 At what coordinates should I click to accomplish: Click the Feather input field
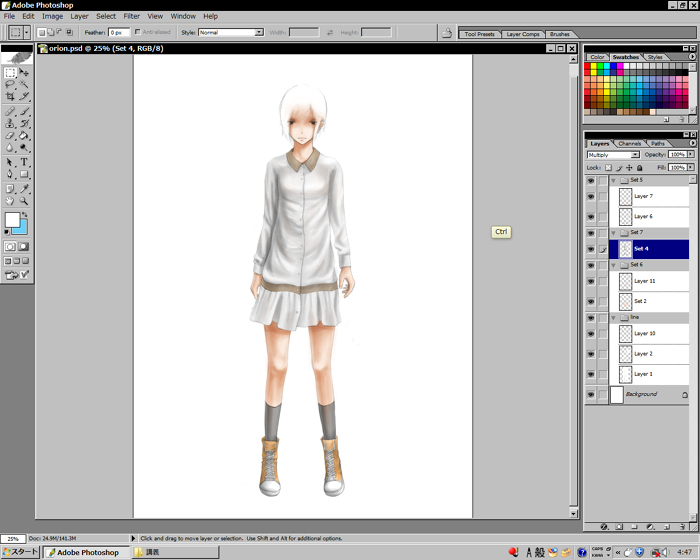click(121, 33)
